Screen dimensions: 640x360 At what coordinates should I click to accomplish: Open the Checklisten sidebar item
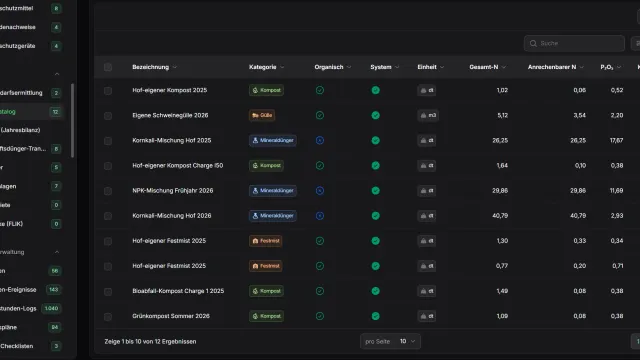[x=31, y=346]
